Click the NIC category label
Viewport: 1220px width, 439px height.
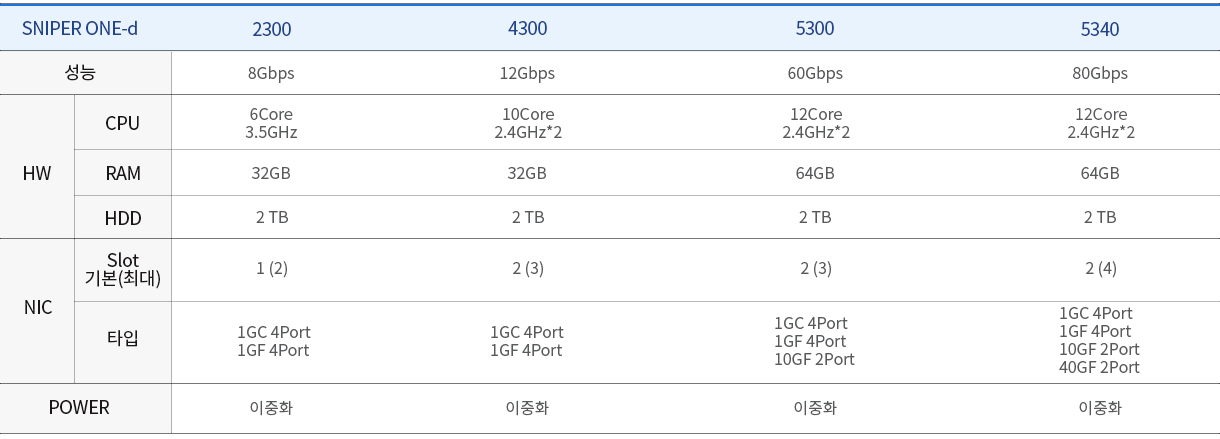[37, 308]
